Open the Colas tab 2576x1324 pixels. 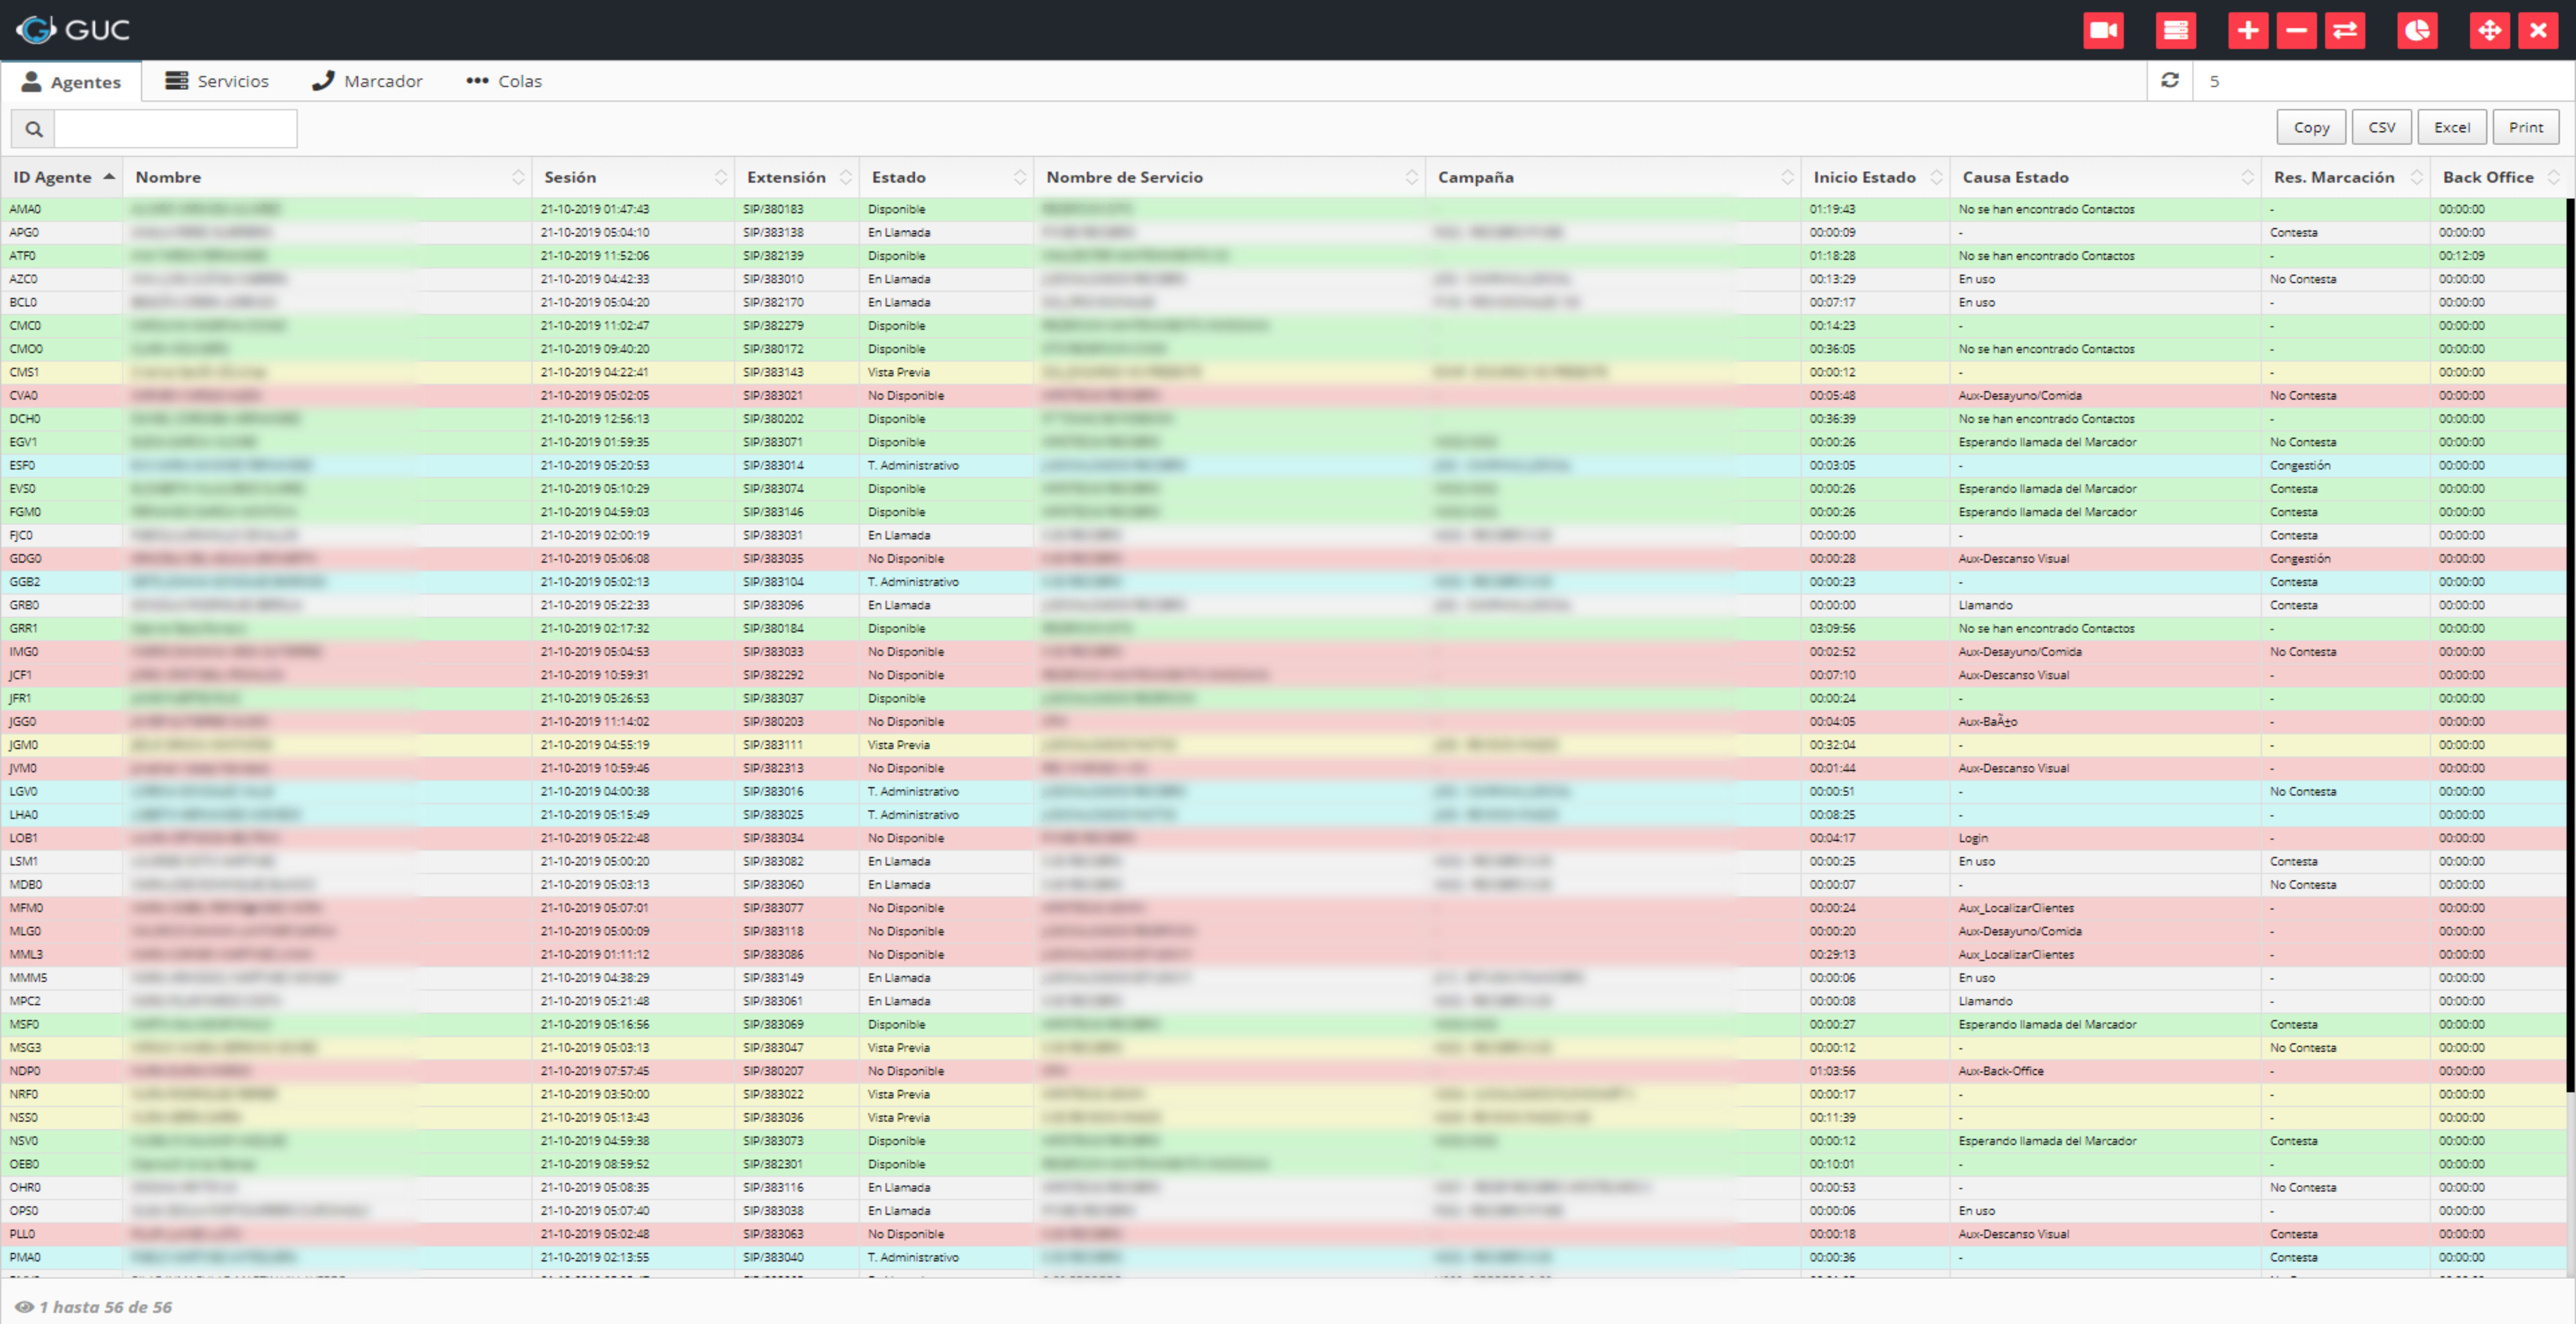504,81
